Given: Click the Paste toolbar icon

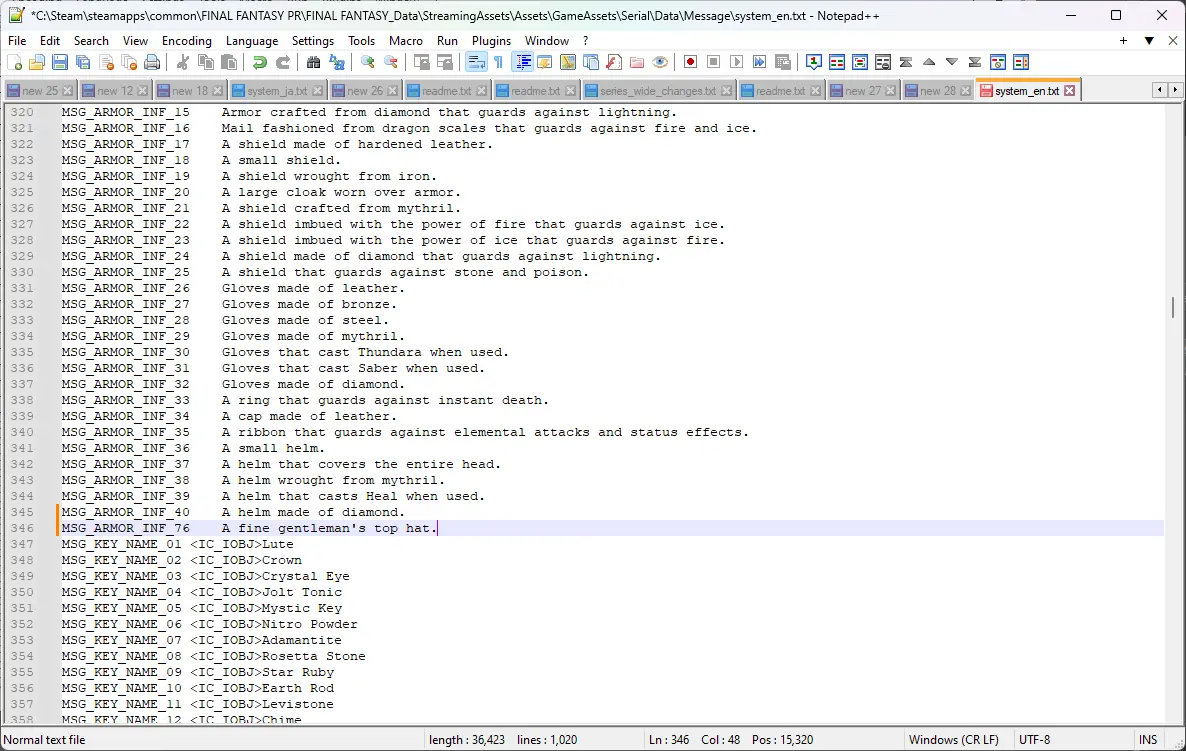Looking at the screenshot, I should click(x=228, y=63).
